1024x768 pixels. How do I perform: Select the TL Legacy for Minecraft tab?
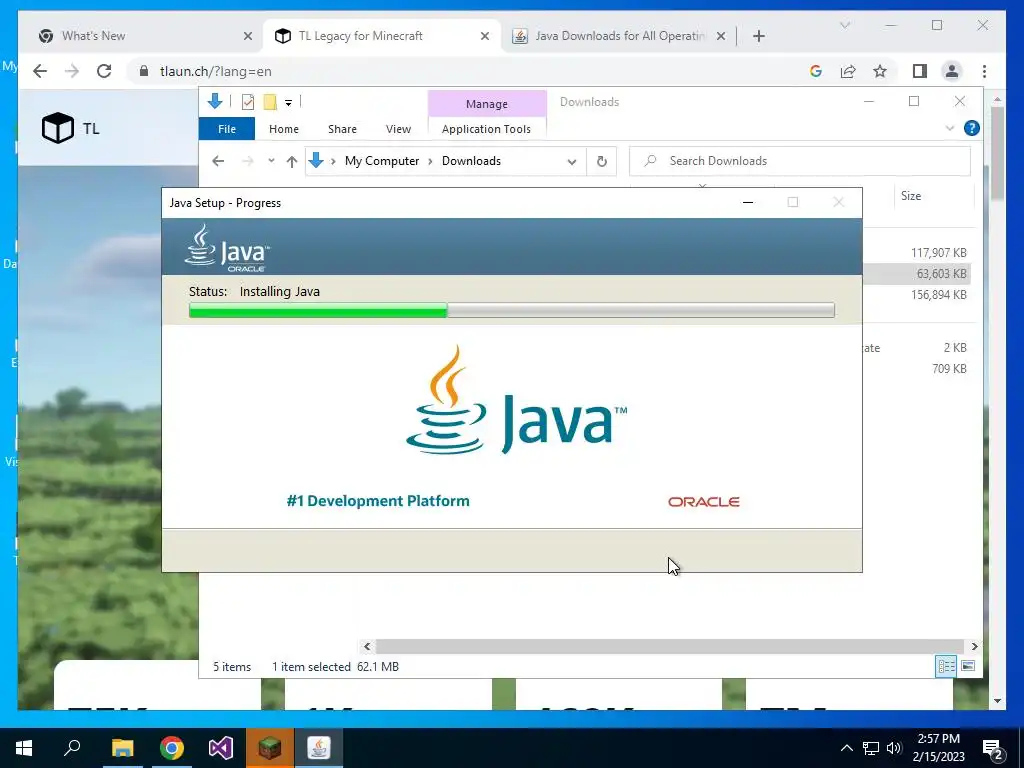click(x=381, y=36)
